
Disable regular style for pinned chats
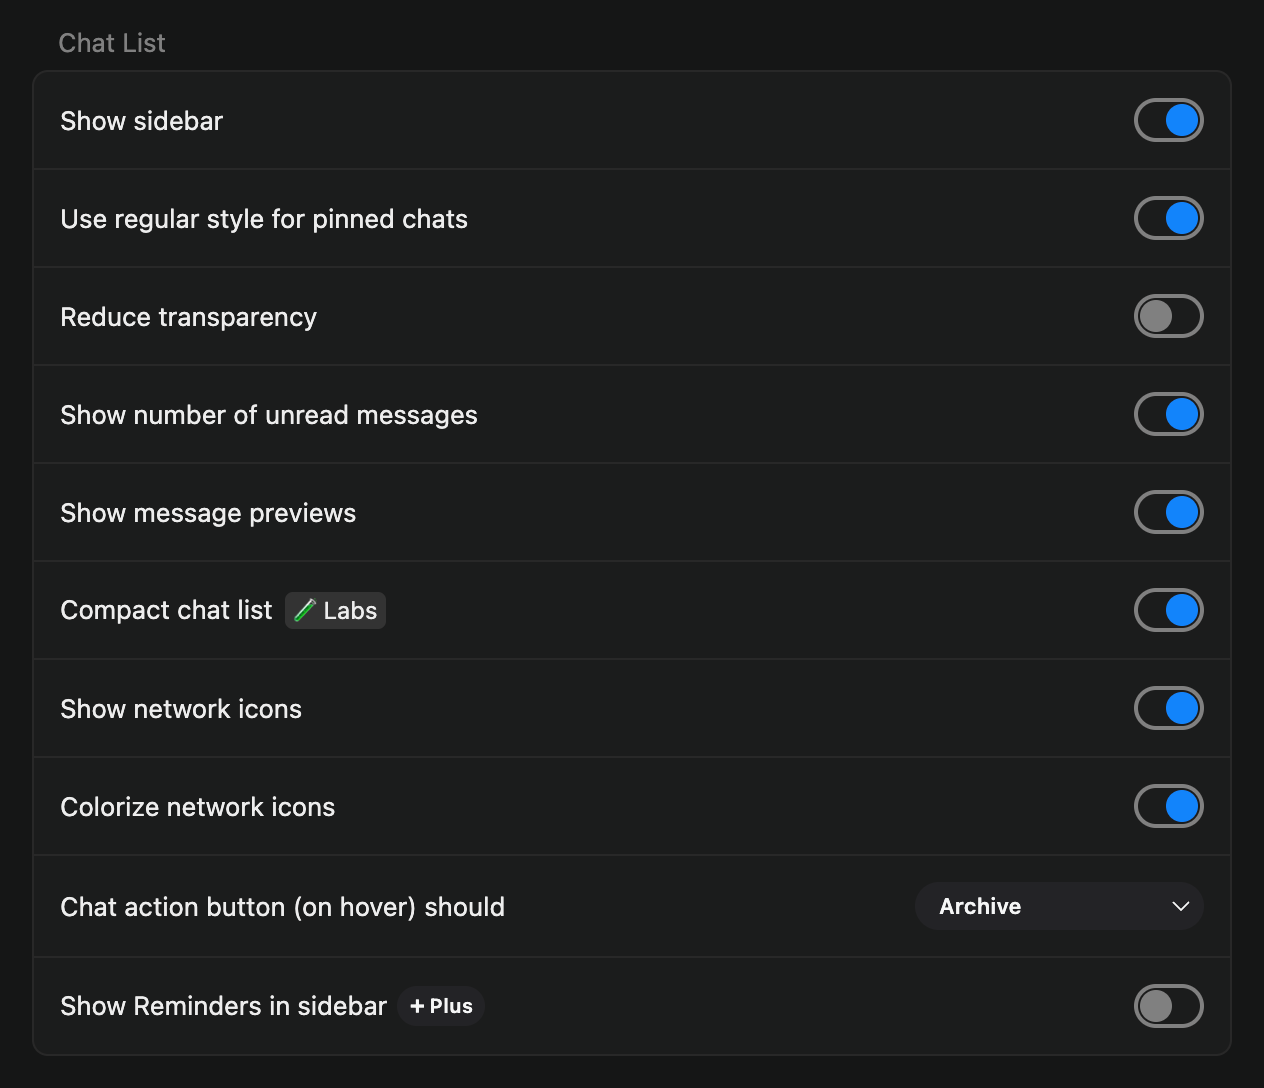(x=1168, y=218)
